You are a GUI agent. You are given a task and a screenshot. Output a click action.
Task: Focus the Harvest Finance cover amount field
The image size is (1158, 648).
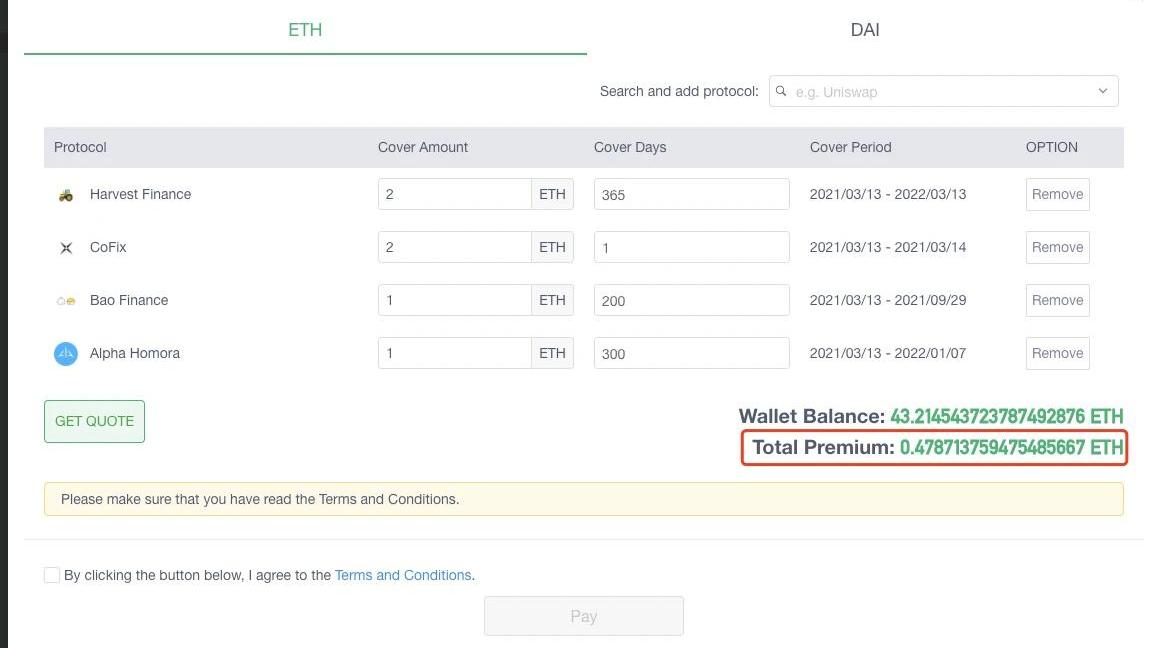454,194
